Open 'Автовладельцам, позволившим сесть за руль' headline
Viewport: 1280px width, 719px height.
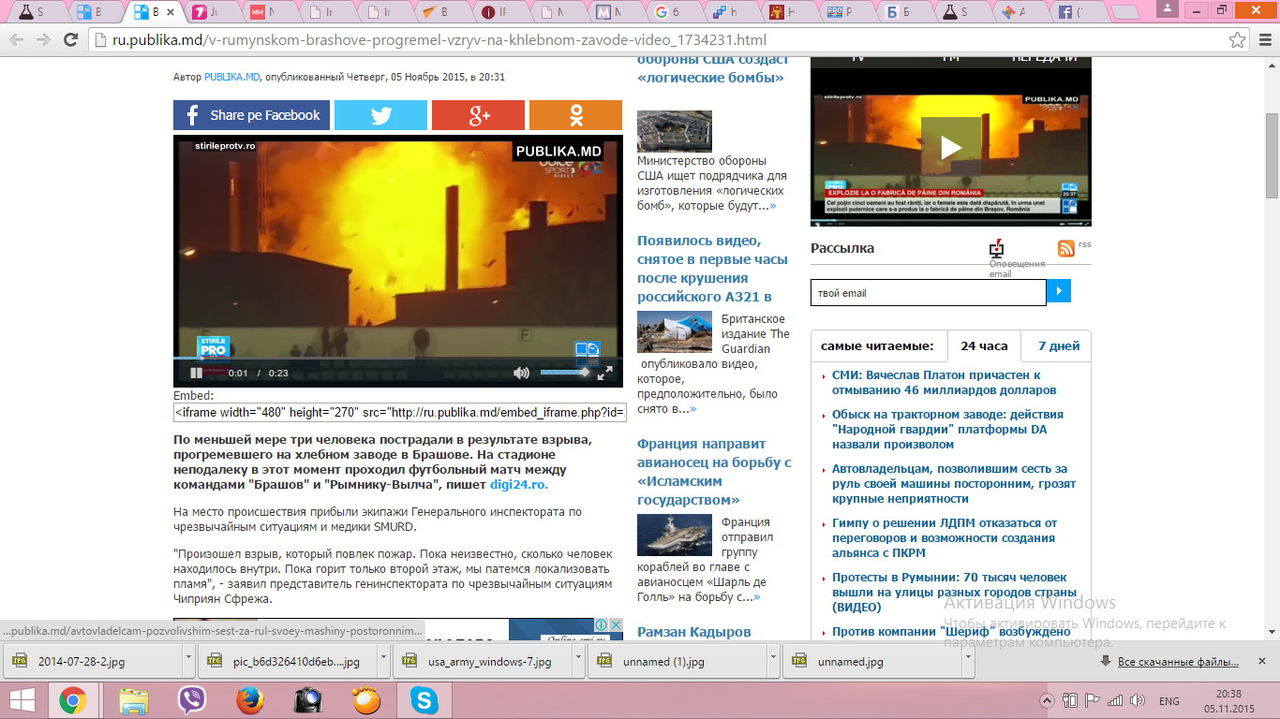coord(954,483)
